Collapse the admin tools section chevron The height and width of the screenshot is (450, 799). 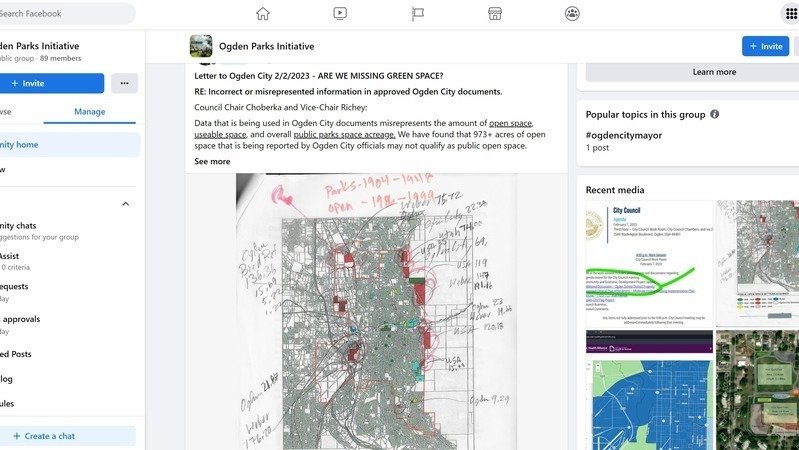tap(125, 204)
